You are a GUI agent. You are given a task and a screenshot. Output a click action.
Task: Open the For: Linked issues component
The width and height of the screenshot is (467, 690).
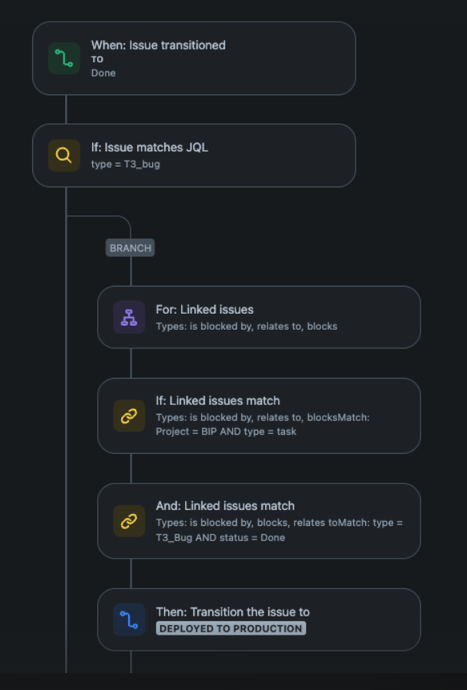[x=259, y=317]
